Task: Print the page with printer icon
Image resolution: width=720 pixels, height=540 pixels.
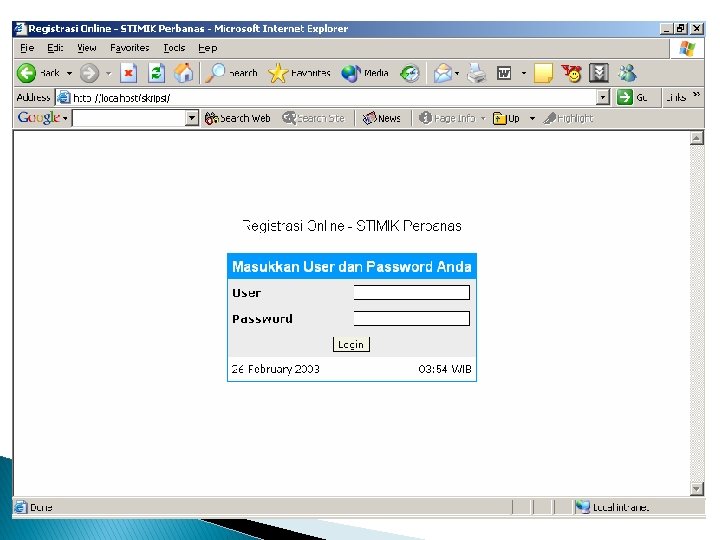Action: tap(477, 73)
